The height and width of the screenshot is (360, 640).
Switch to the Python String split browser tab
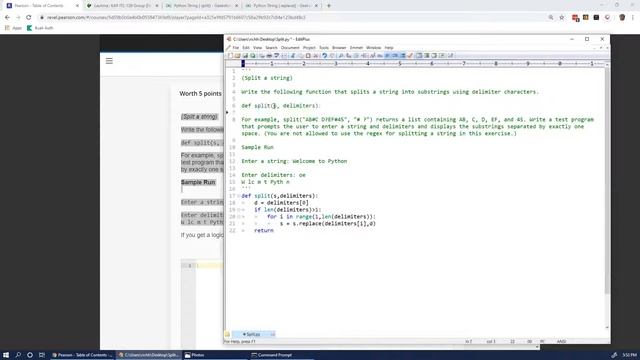click(x=202, y=6)
